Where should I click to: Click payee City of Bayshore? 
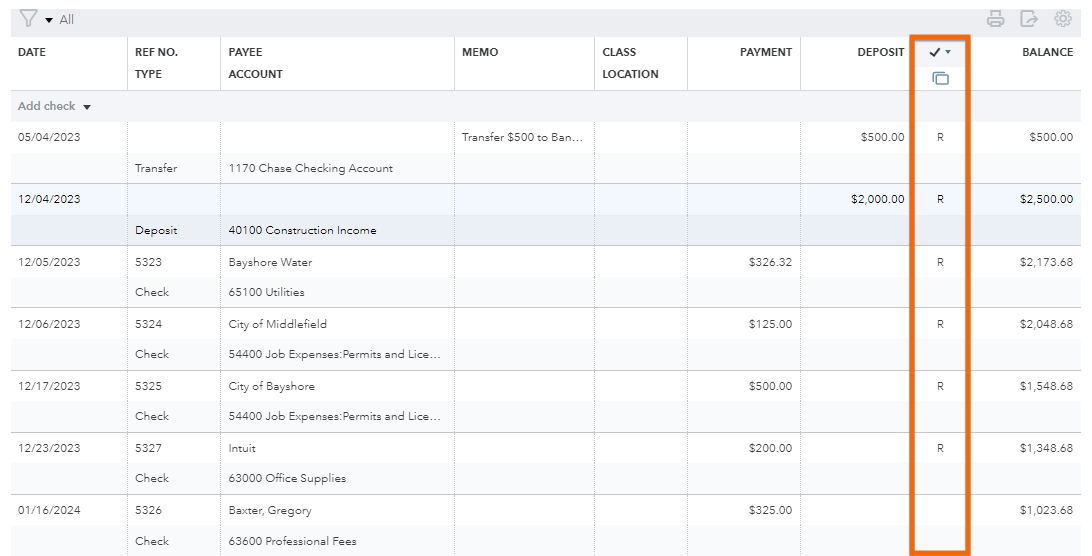[x=272, y=386]
